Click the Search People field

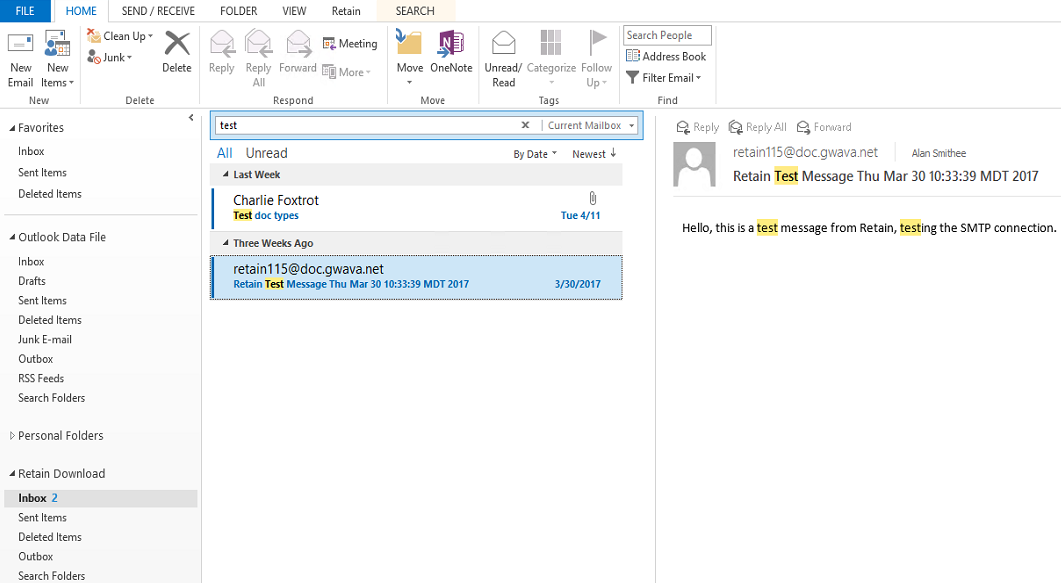point(667,35)
